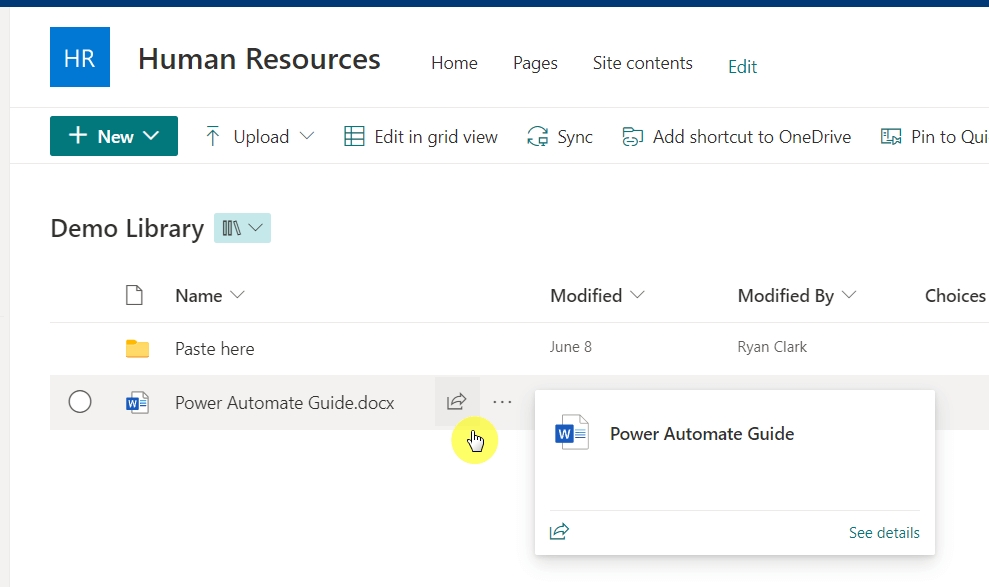
Task: Click the Paste here folder icon
Action: (138, 349)
